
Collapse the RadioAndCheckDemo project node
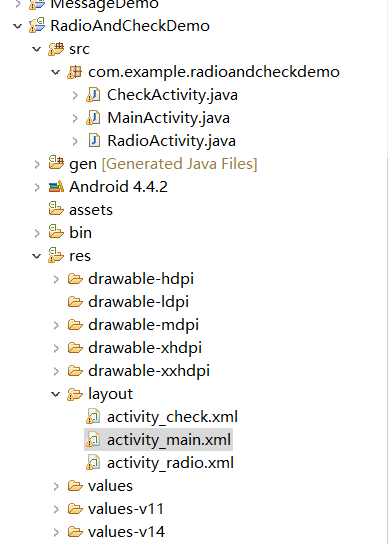[x=18, y=26]
